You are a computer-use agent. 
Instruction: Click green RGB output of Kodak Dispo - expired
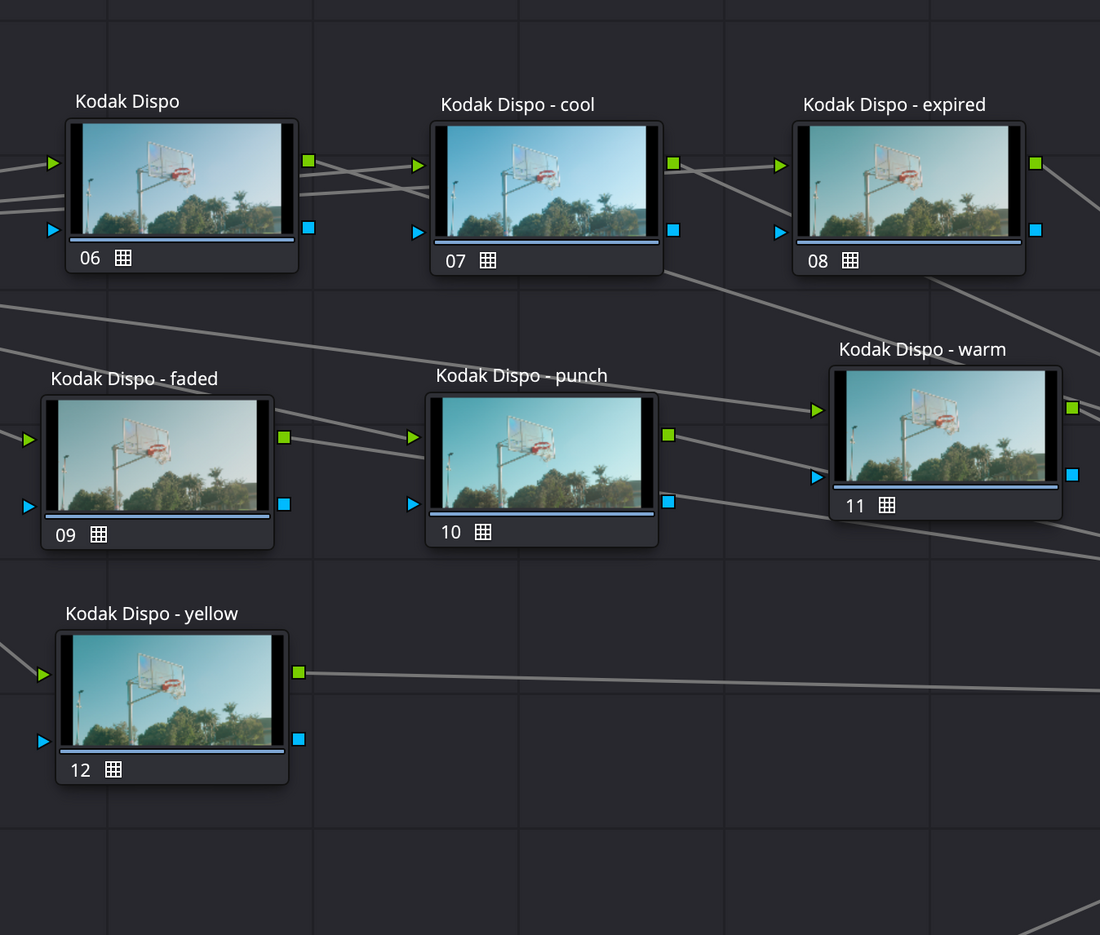point(1035,163)
